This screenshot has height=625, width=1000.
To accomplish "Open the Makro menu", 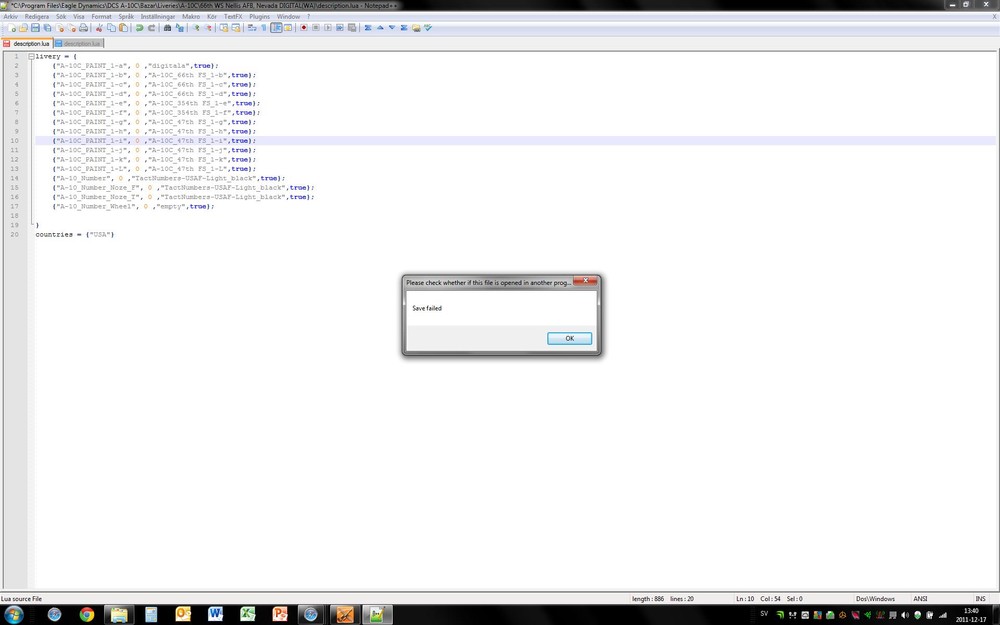I will pos(191,17).
